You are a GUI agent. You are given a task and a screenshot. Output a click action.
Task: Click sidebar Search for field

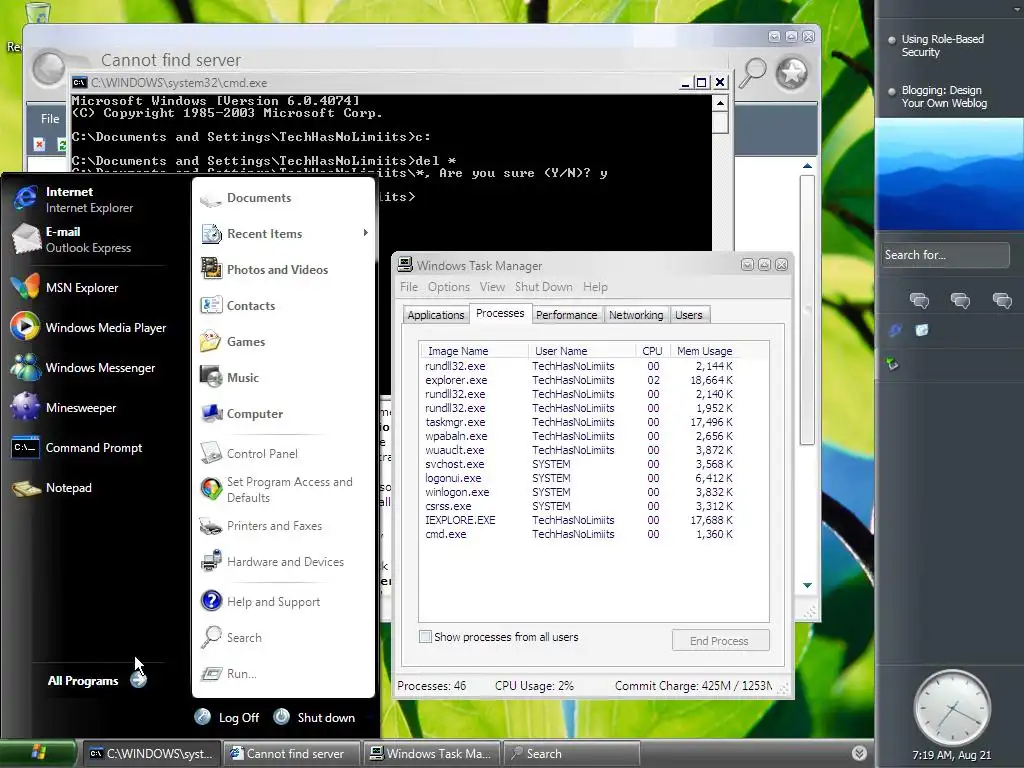pyautogui.click(x=945, y=255)
